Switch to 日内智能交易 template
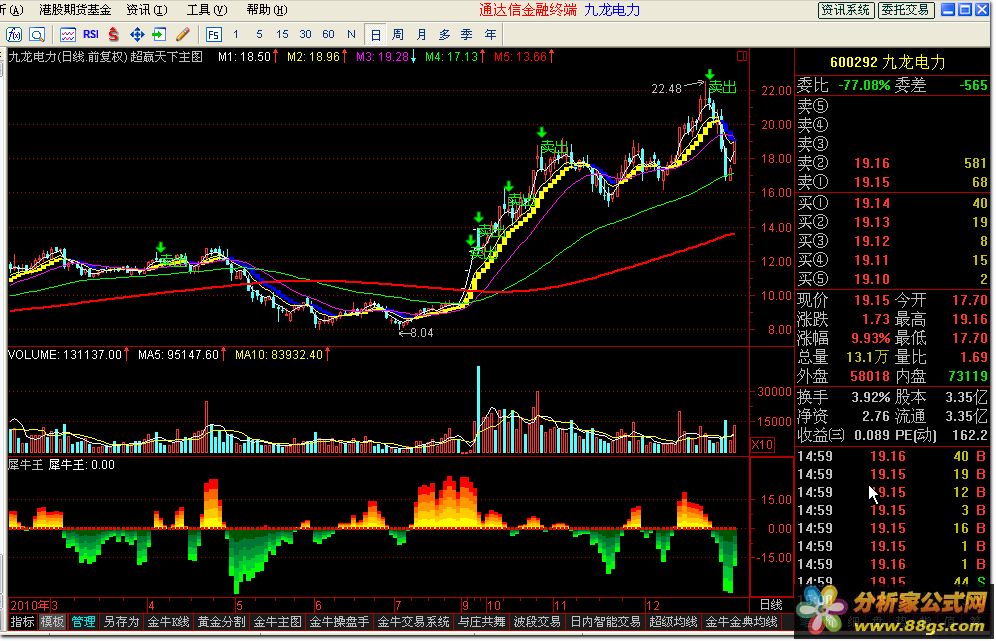Viewport: 996px width, 641px height. click(x=605, y=622)
